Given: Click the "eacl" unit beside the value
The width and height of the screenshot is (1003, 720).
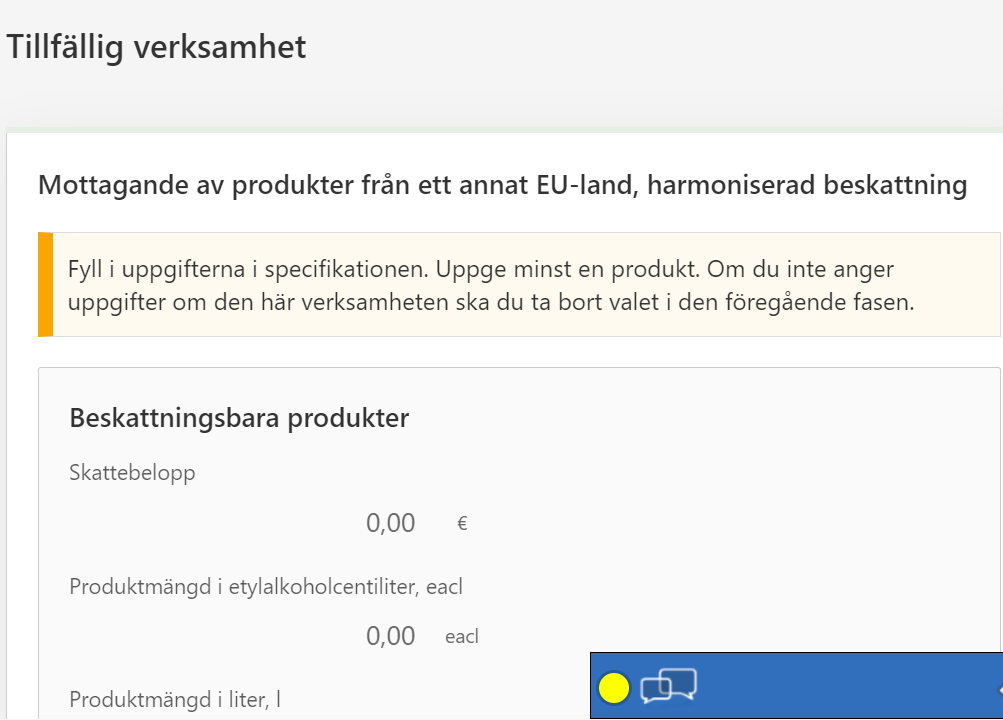Looking at the screenshot, I should click(x=462, y=636).
